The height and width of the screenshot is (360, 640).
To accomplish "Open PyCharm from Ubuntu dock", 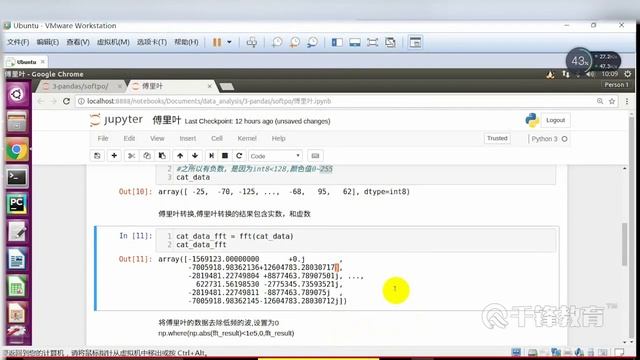I will 17,204.
